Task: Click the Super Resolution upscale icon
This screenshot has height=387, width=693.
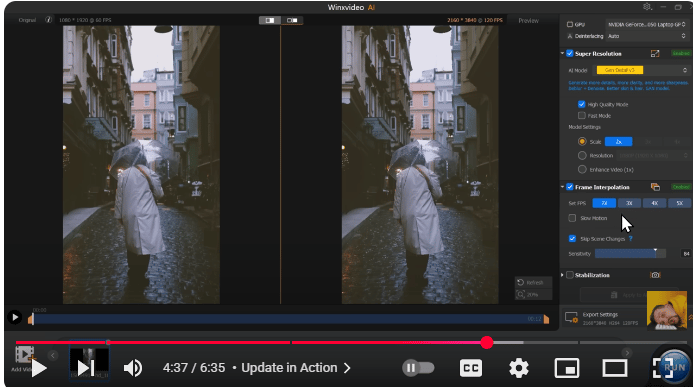Action: pos(655,53)
